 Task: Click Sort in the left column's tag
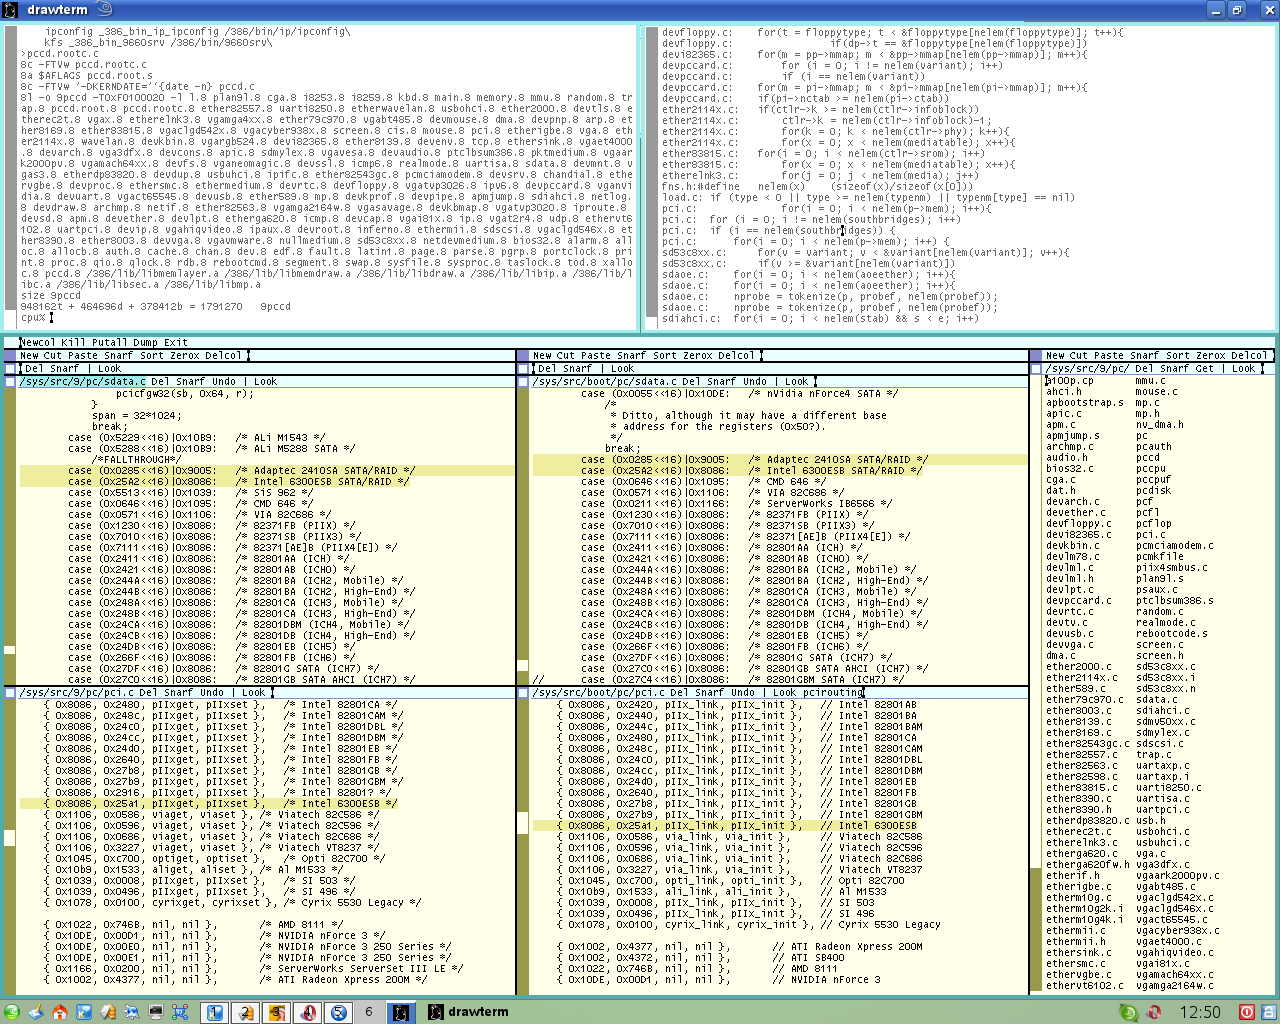(149, 355)
